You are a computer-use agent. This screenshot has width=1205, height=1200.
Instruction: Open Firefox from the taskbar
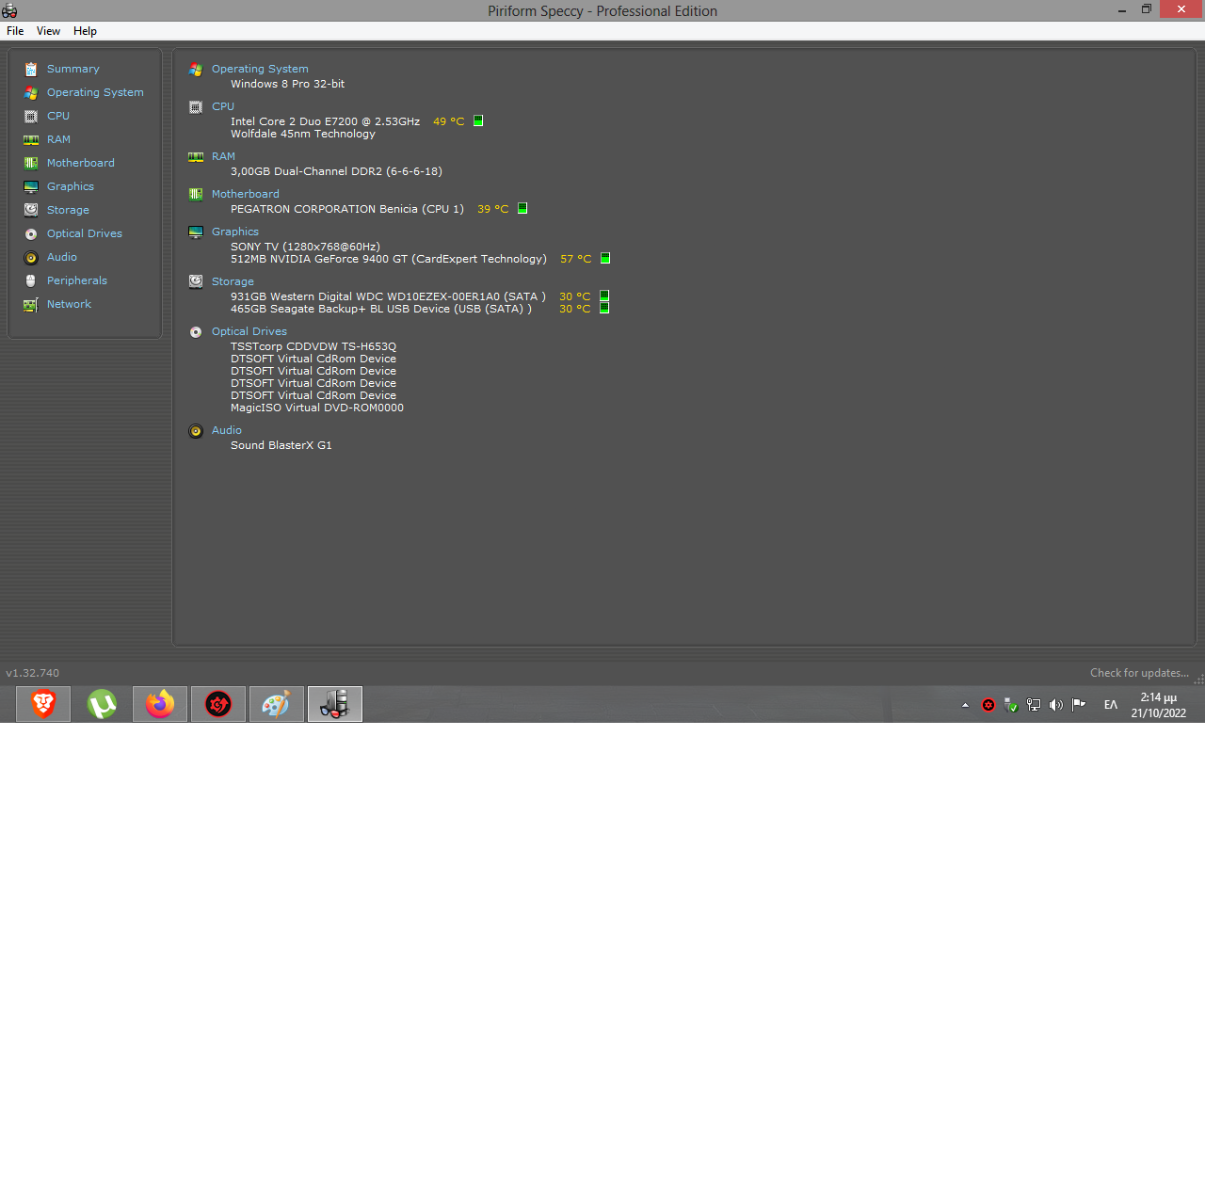point(160,704)
